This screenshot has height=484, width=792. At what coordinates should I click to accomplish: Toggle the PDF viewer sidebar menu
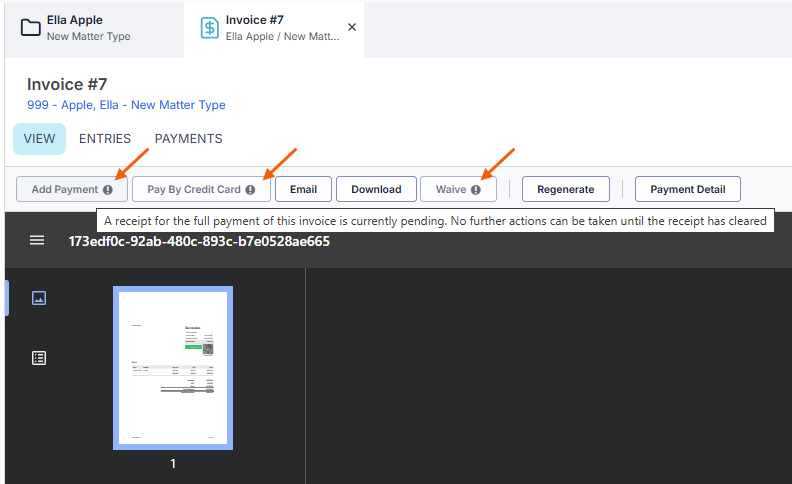[x=37, y=240]
